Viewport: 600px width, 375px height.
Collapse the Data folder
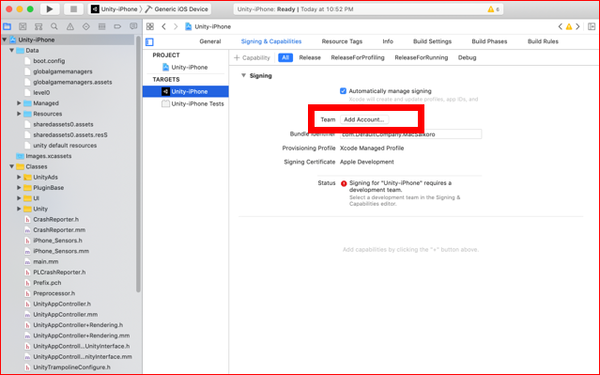pyautogui.click(x=12, y=50)
